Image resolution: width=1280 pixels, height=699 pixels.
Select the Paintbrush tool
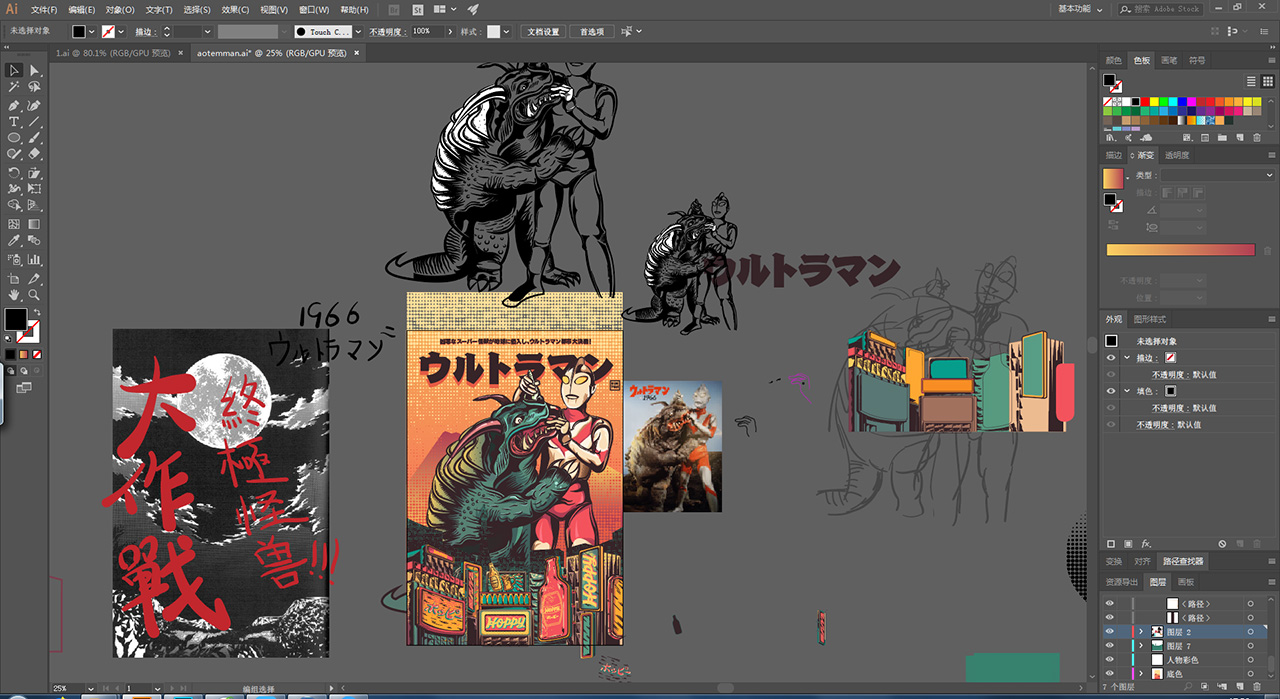34,138
